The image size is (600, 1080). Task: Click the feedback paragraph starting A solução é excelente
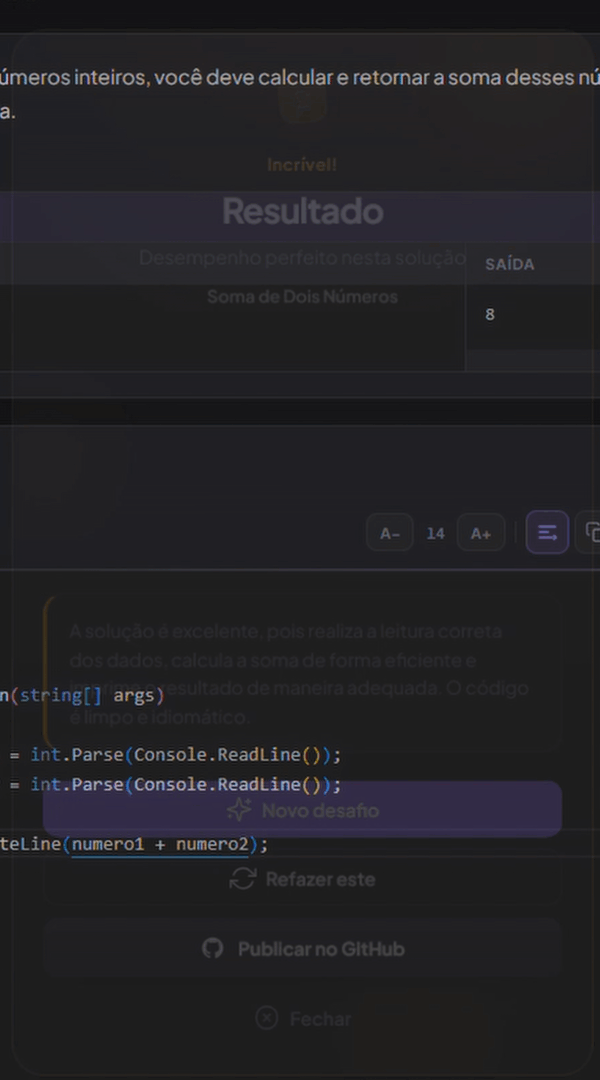click(x=299, y=674)
